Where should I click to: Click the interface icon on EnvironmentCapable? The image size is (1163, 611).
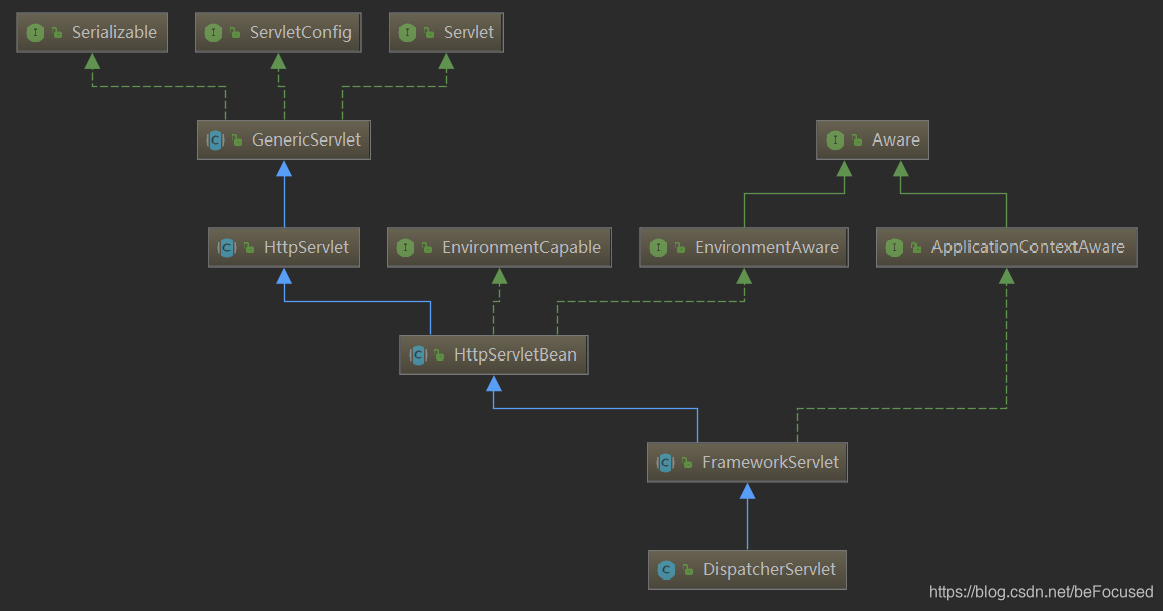pos(405,248)
